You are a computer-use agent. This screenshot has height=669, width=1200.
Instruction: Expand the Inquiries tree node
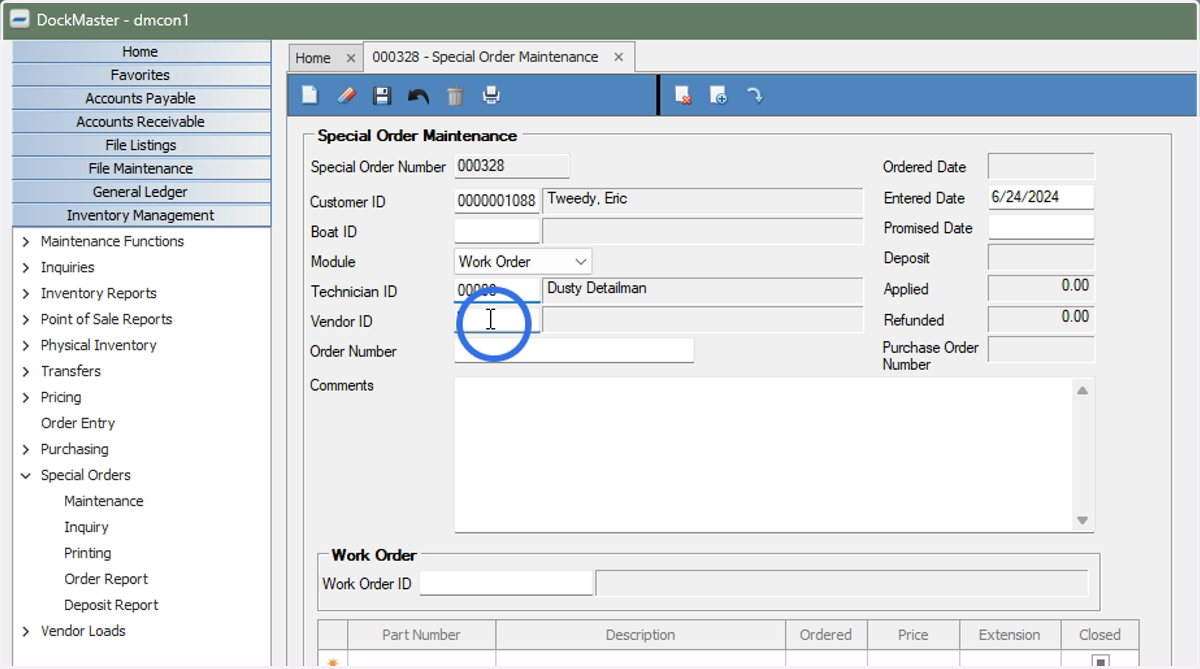26,267
